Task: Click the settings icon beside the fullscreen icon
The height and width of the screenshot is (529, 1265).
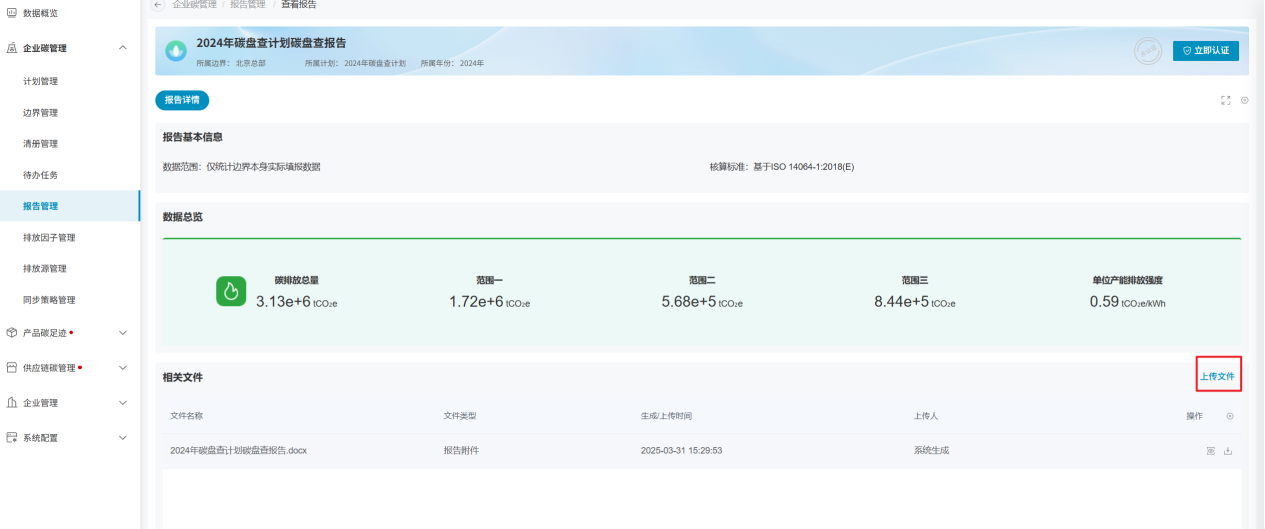Action: 1245,100
